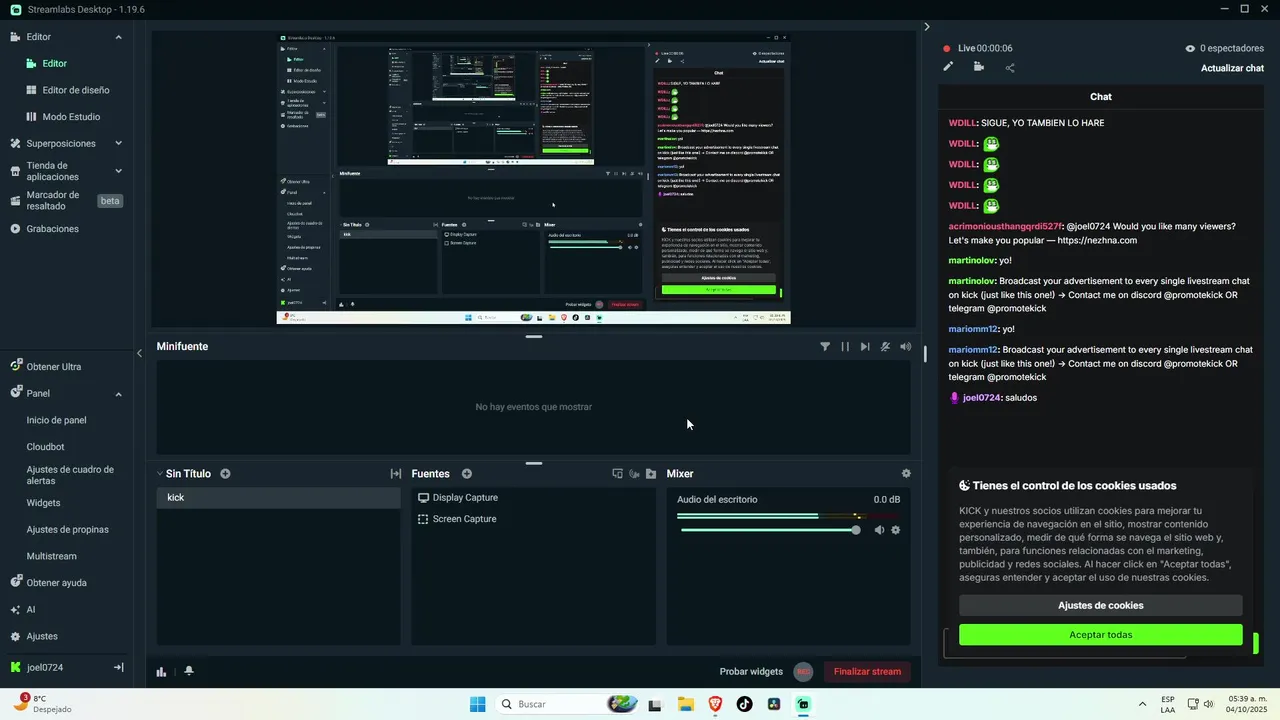The height and width of the screenshot is (720, 1280).
Task: Click the webcam icon in Fuentes
Action: click(x=634, y=474)
